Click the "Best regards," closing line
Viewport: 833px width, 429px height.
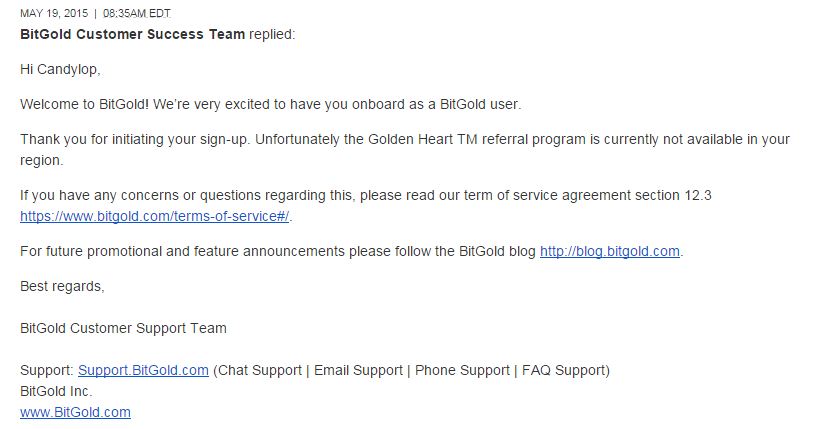(62, 286)
